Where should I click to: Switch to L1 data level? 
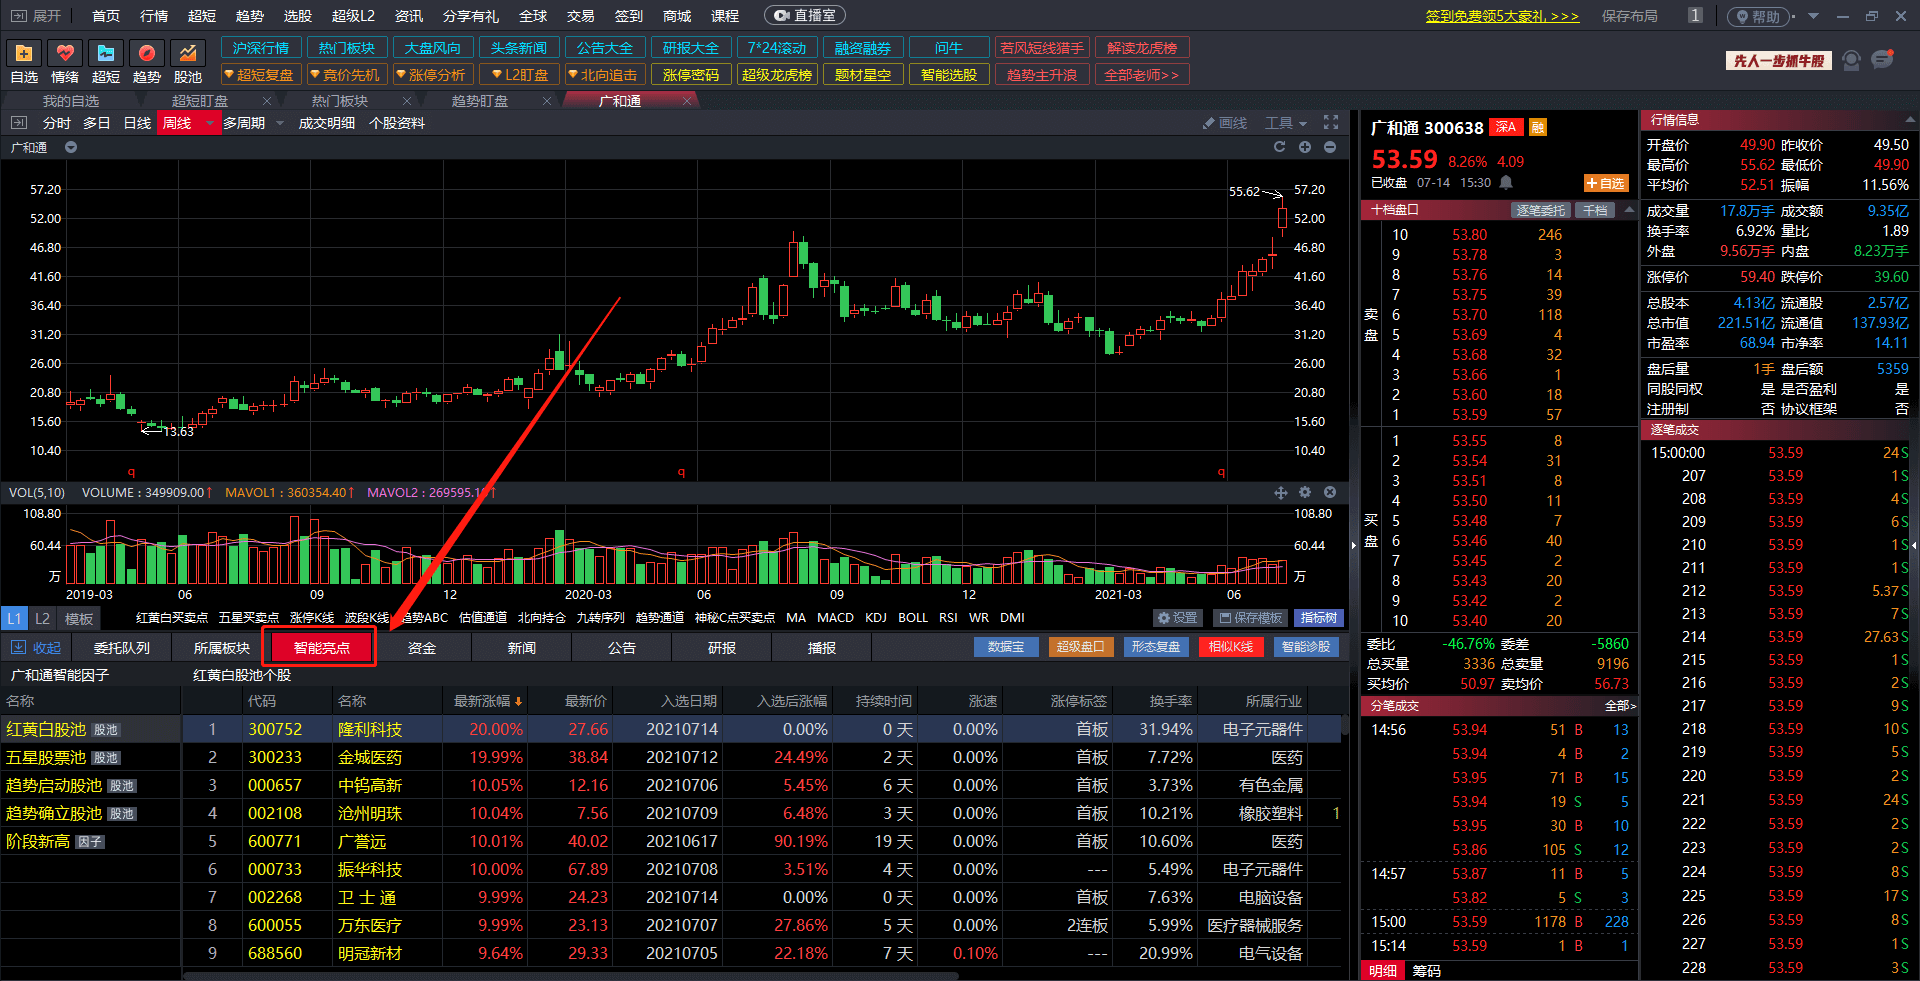click(x=14, y=618)
